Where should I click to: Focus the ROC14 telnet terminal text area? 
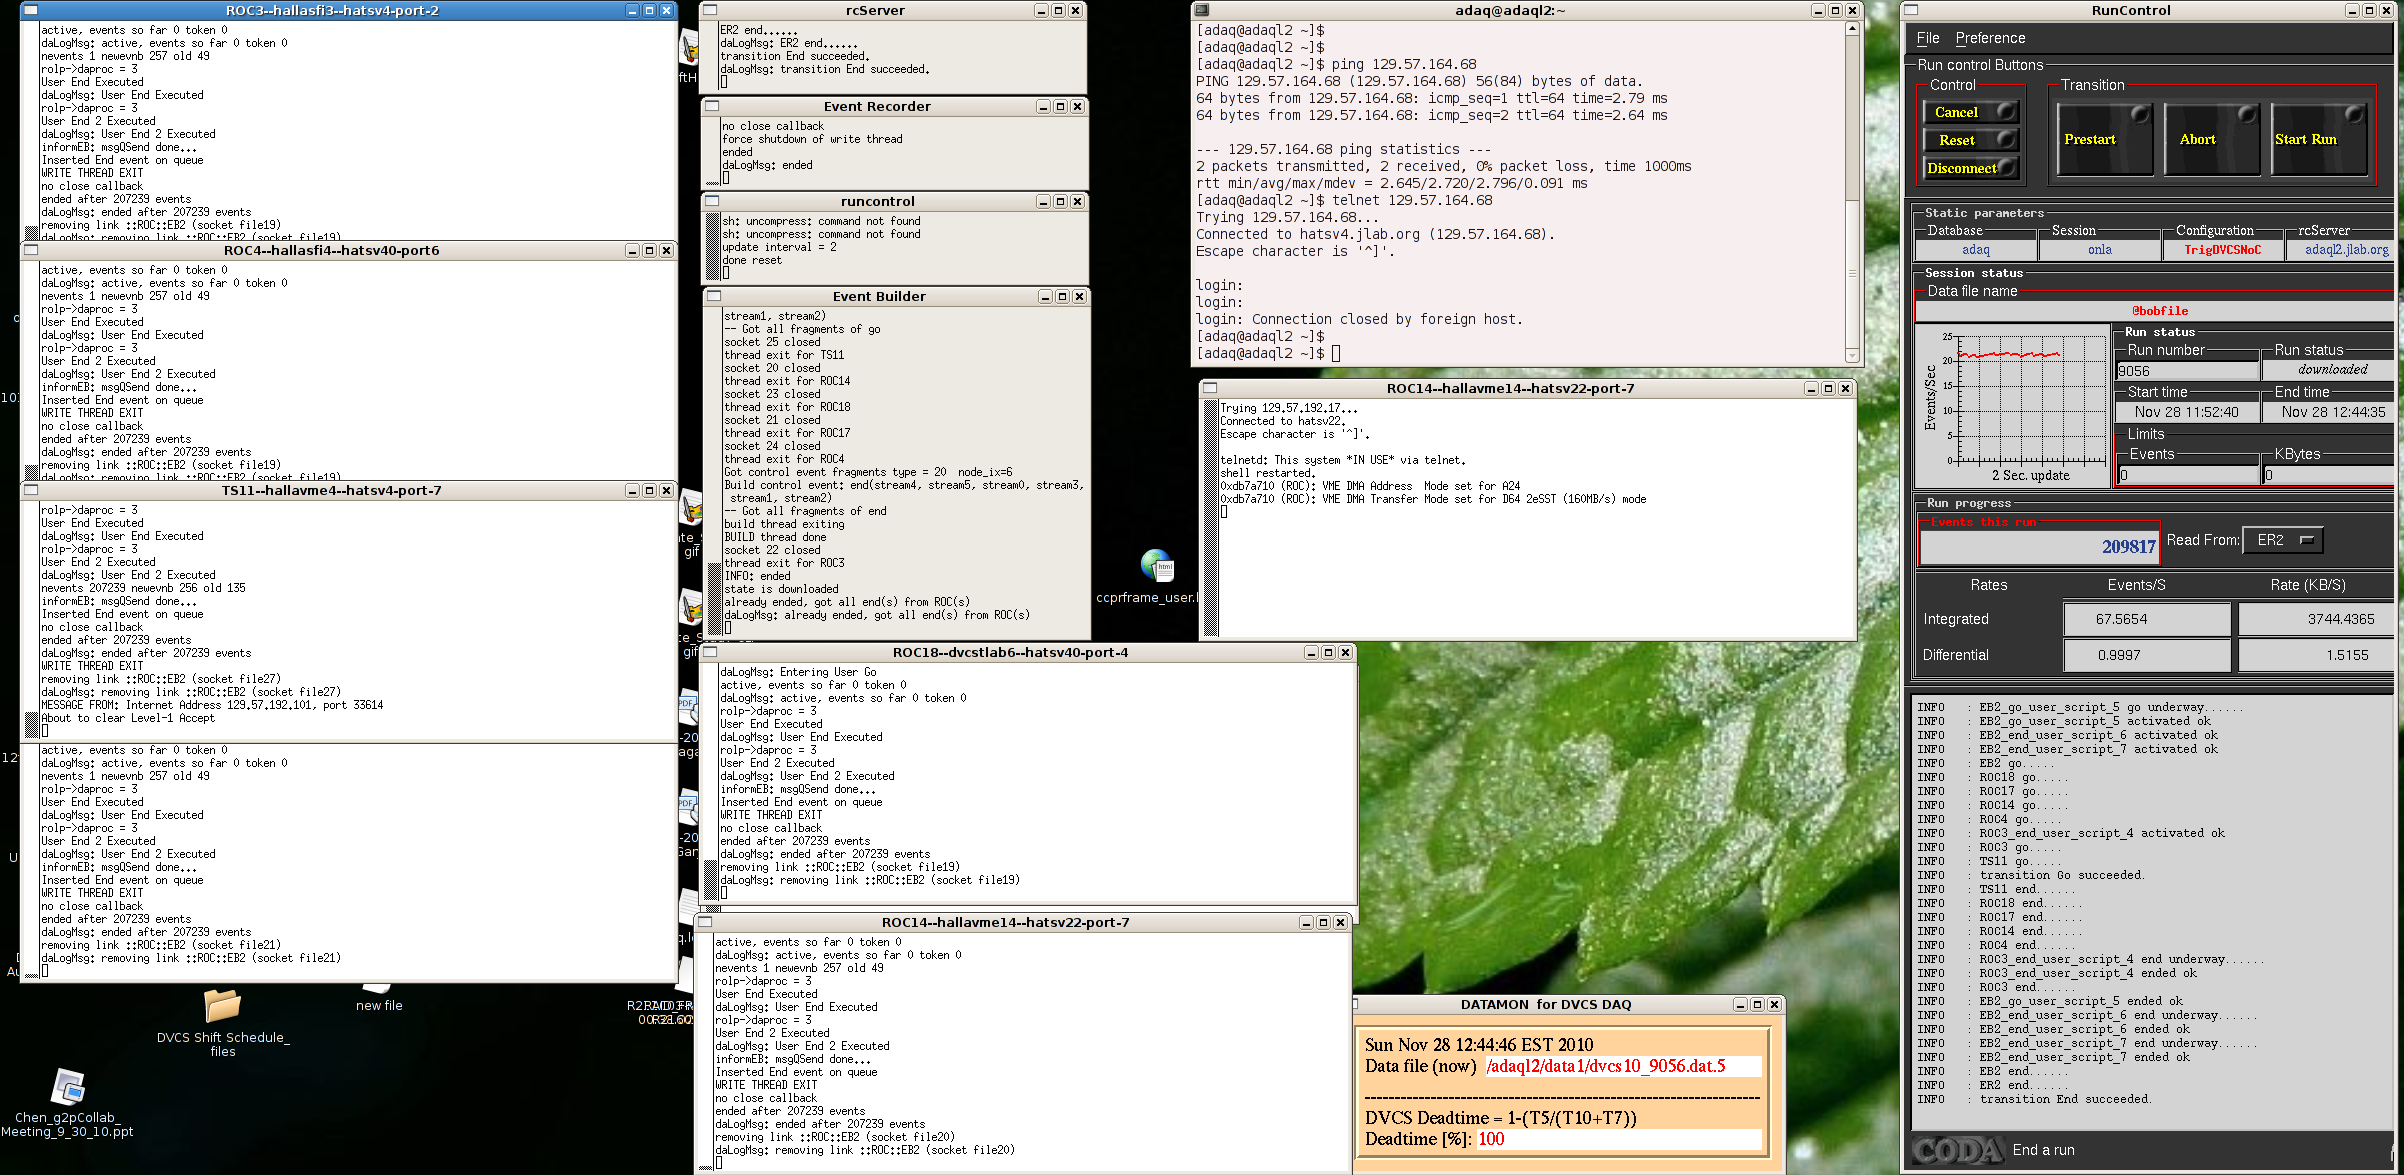(x=1535, y=518)
